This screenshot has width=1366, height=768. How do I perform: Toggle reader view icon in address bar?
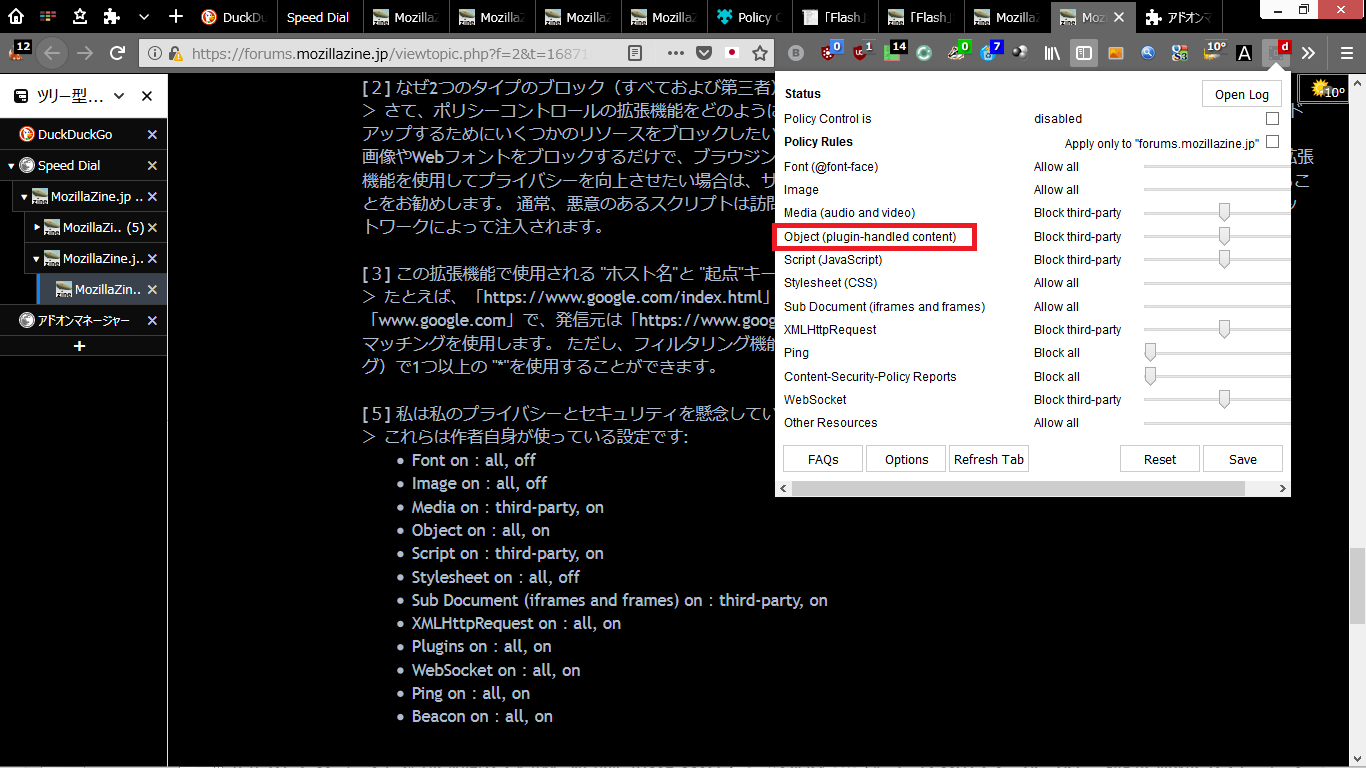[635, 53]
